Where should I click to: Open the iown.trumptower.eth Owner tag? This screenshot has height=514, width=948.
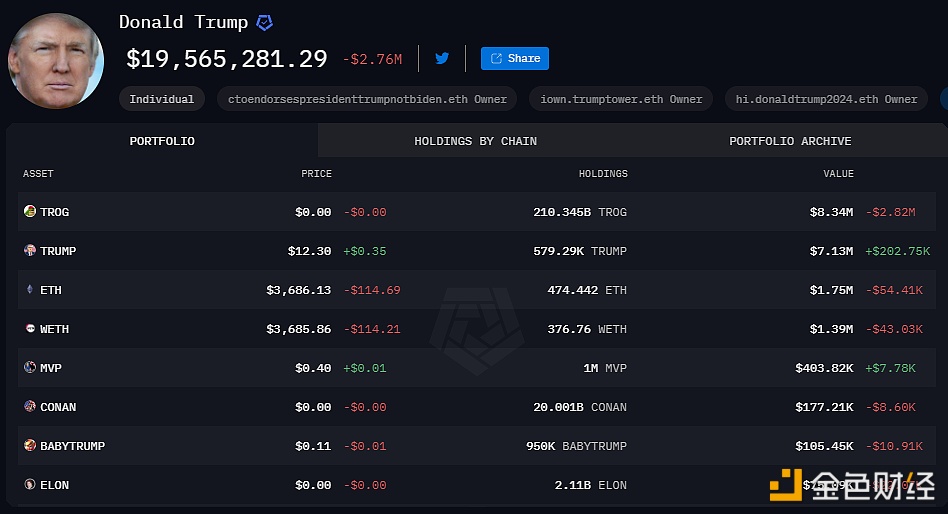point(621,99)
